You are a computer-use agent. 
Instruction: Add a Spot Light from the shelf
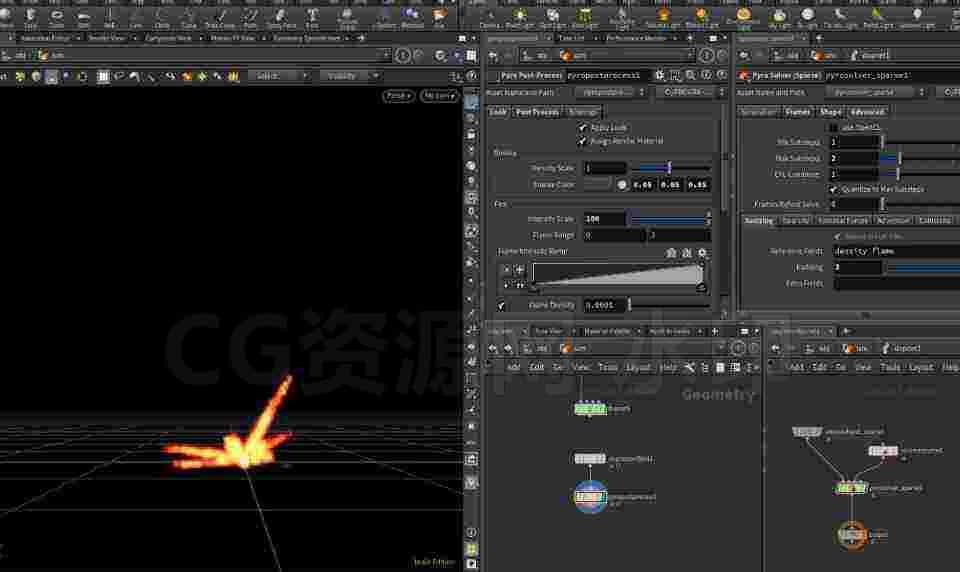click(553, 17)
